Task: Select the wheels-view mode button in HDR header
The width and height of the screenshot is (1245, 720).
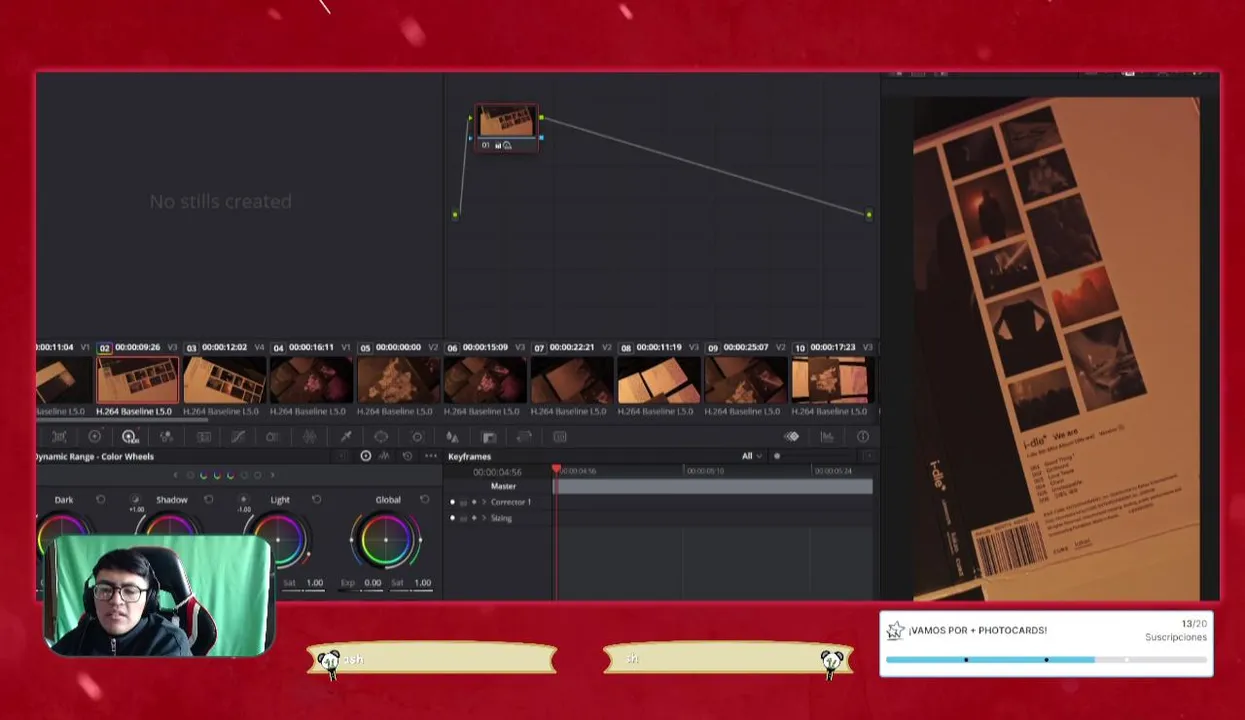Action: (x=366, y=456)
